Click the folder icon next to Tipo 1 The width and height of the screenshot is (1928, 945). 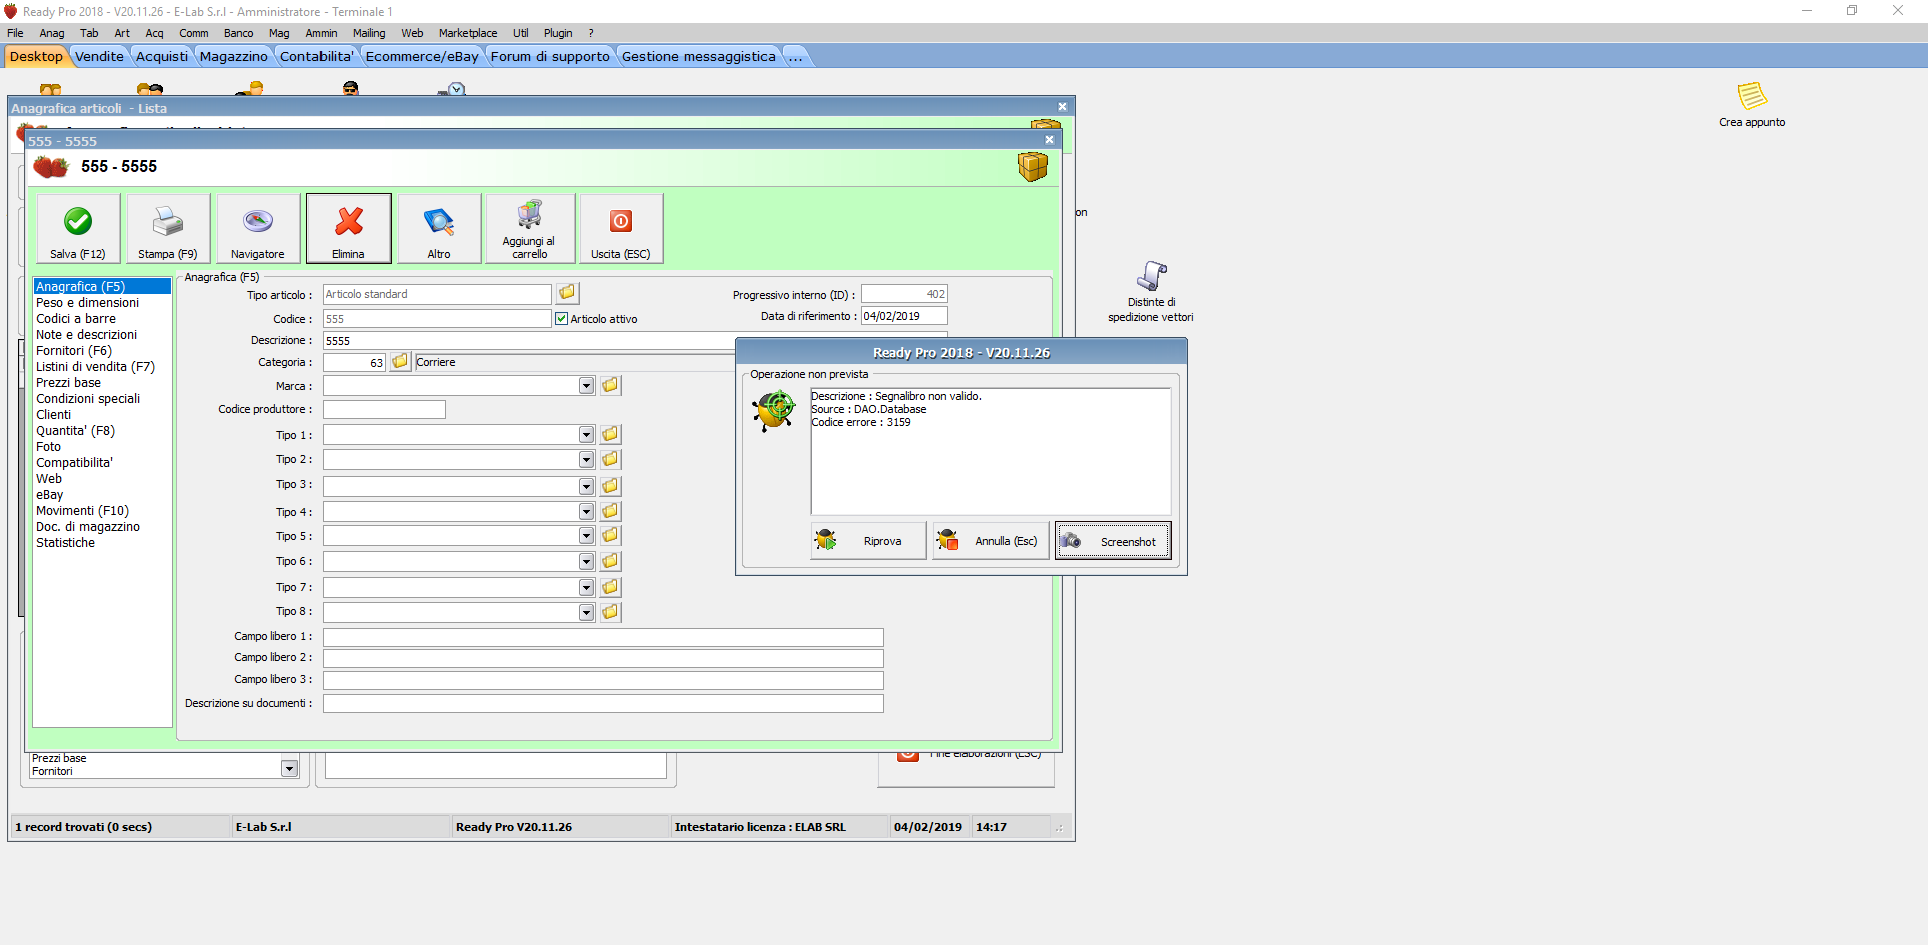(610, 434)
